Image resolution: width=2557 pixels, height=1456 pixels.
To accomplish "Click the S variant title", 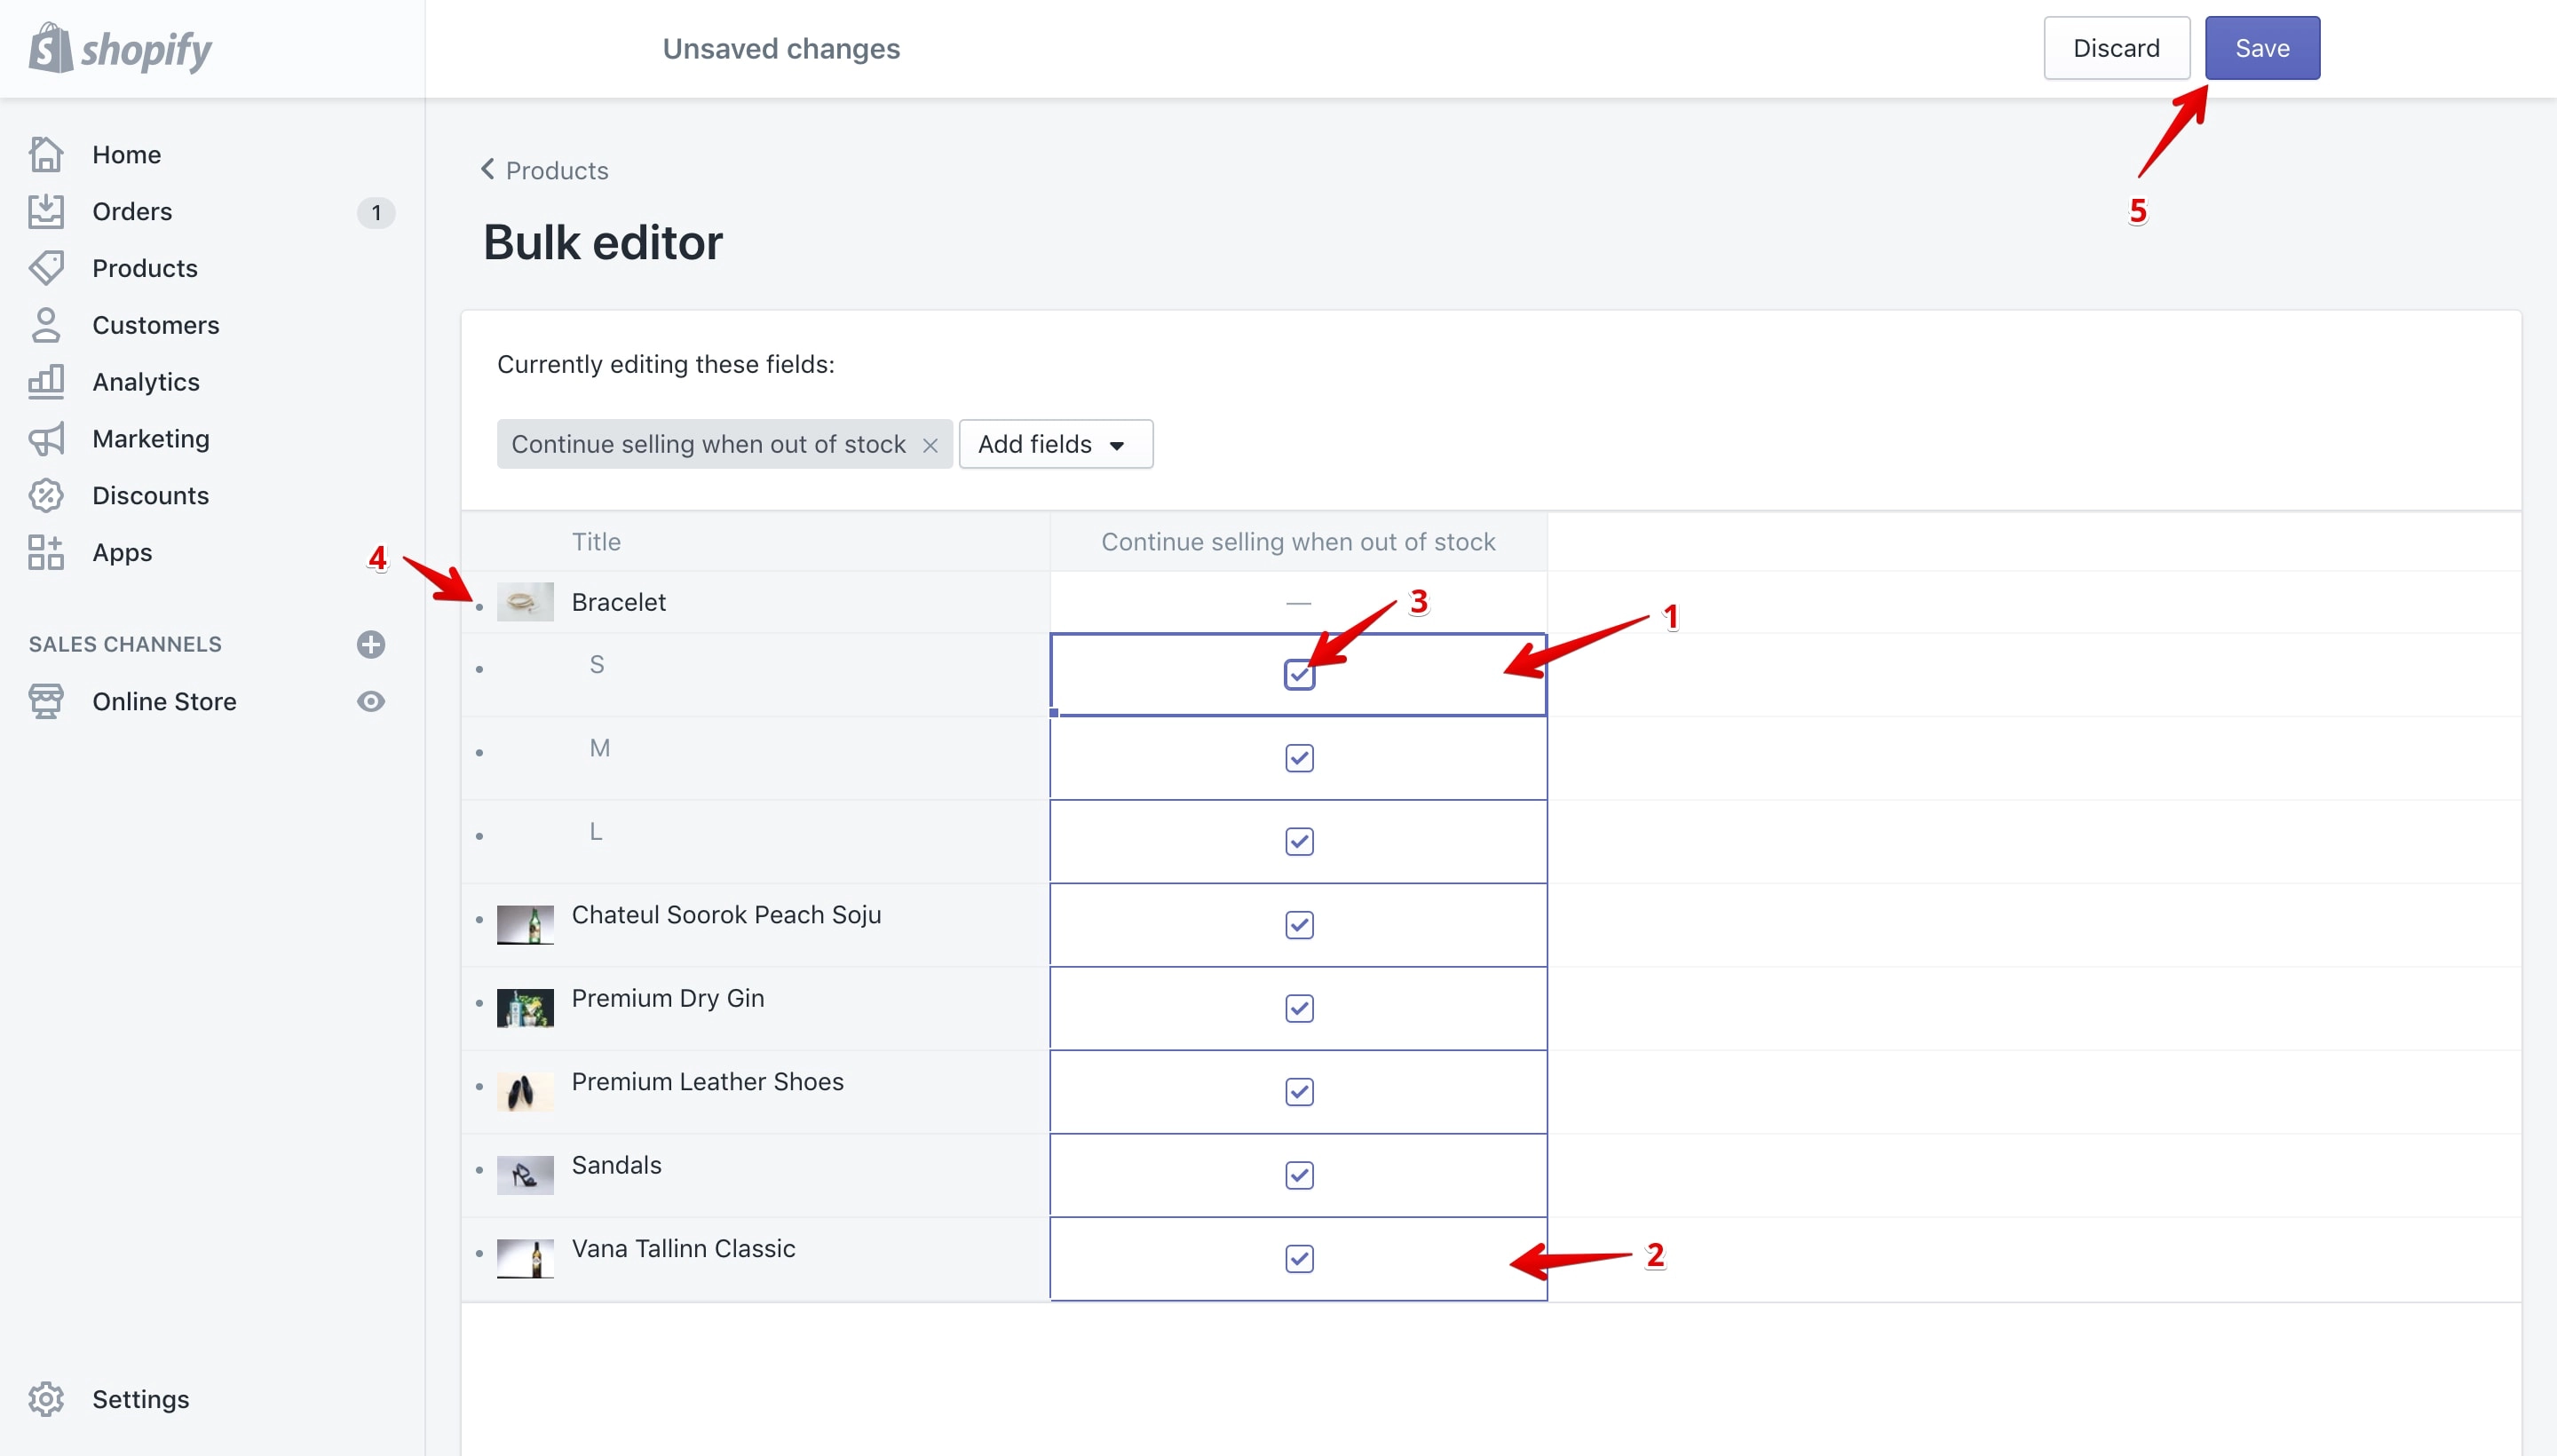I will point(597,665).
